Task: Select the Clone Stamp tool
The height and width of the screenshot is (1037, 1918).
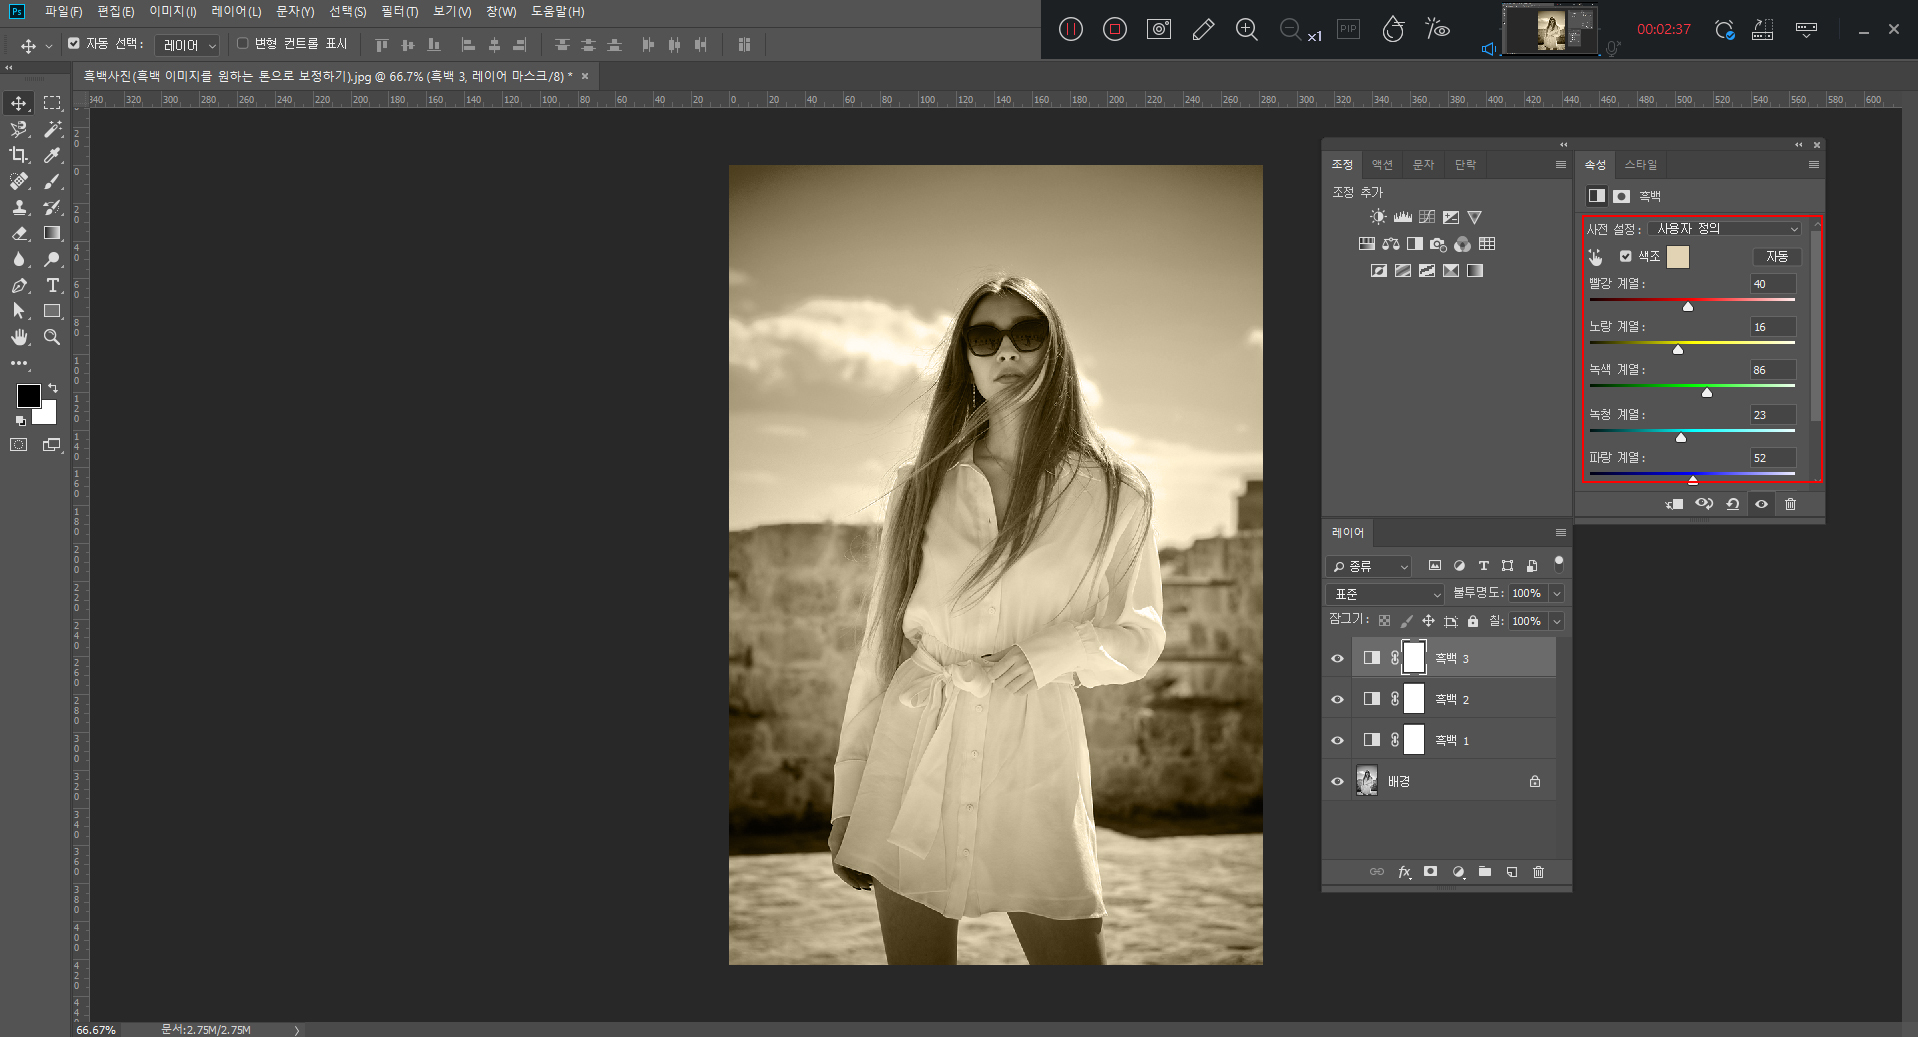Action: 19,207
